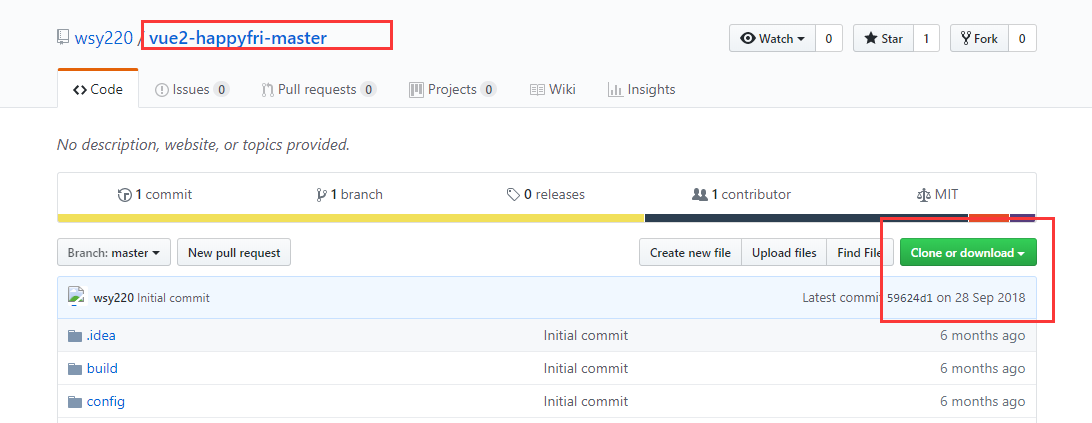Click the Star button's star icon
Screen dimensions: 1092x423
[871, 38]
